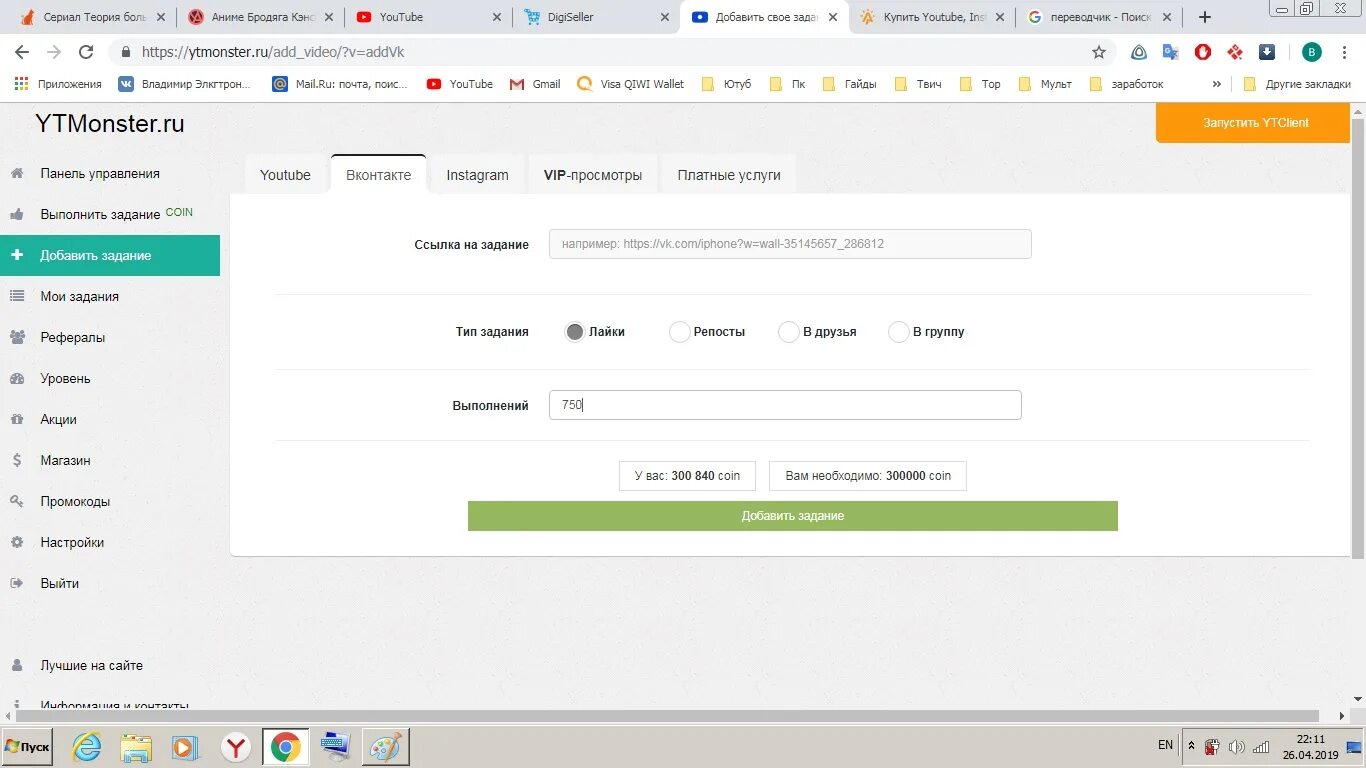Viewport: 1366px width, 768px height.
Task: Click the browser back arrow
Action: point(22,52)
